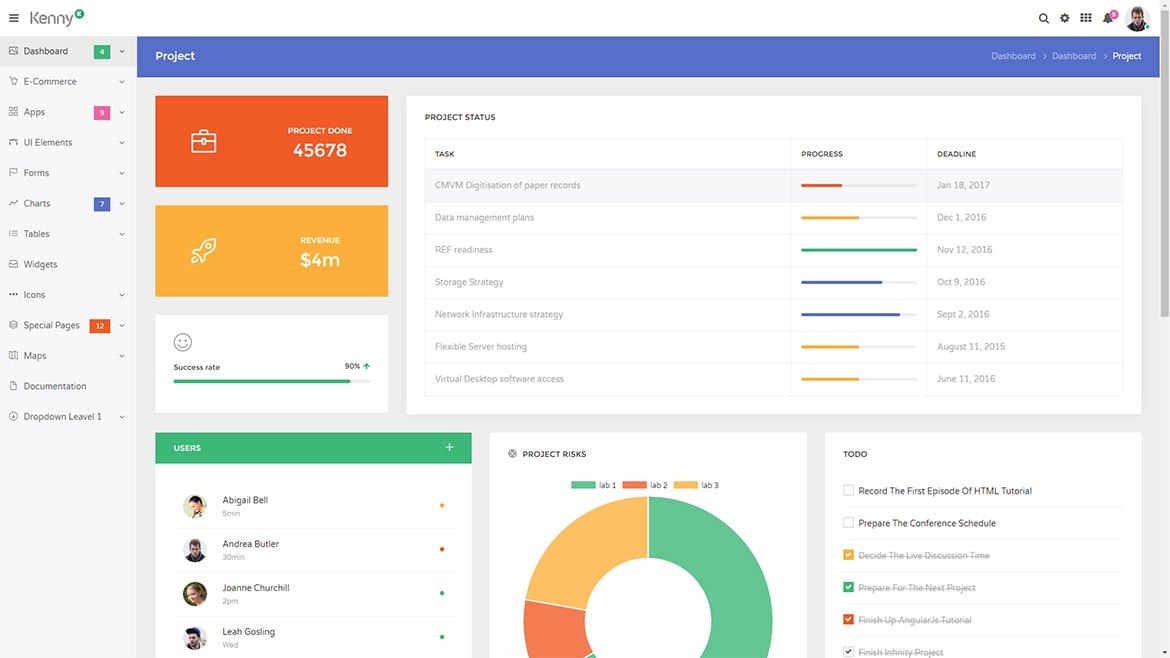
Task: Click the Maps sidebar icon
Action: point(13,356)
